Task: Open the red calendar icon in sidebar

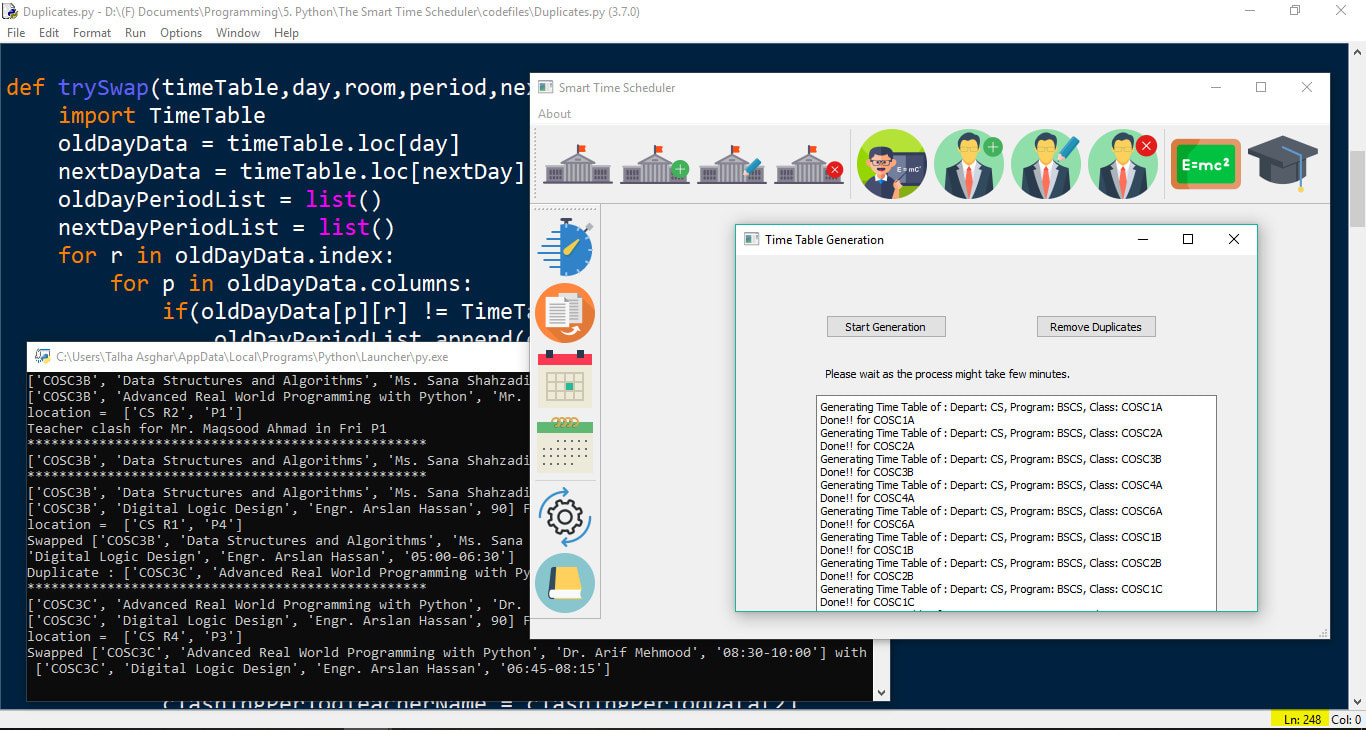Action: (x=565, y=379)
